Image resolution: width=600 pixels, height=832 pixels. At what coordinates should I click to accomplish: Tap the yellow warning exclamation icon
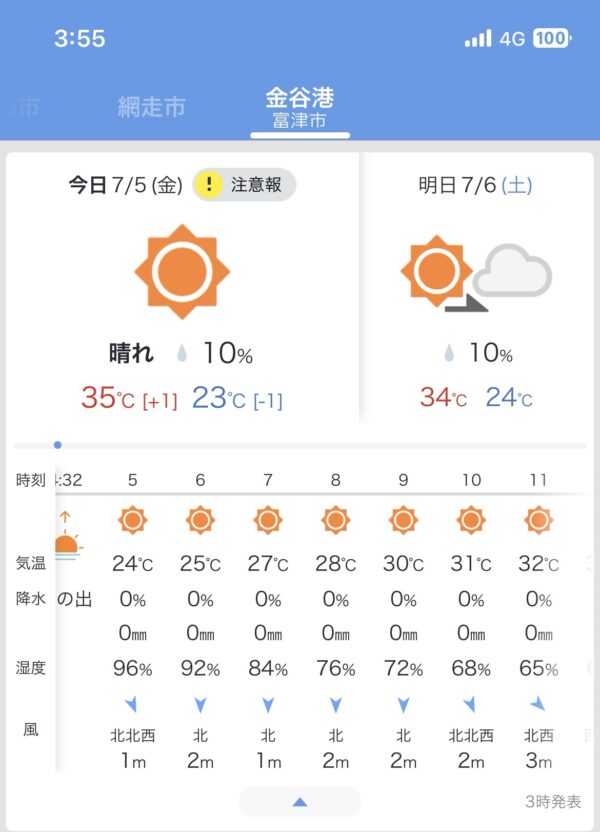click(210, 184)
